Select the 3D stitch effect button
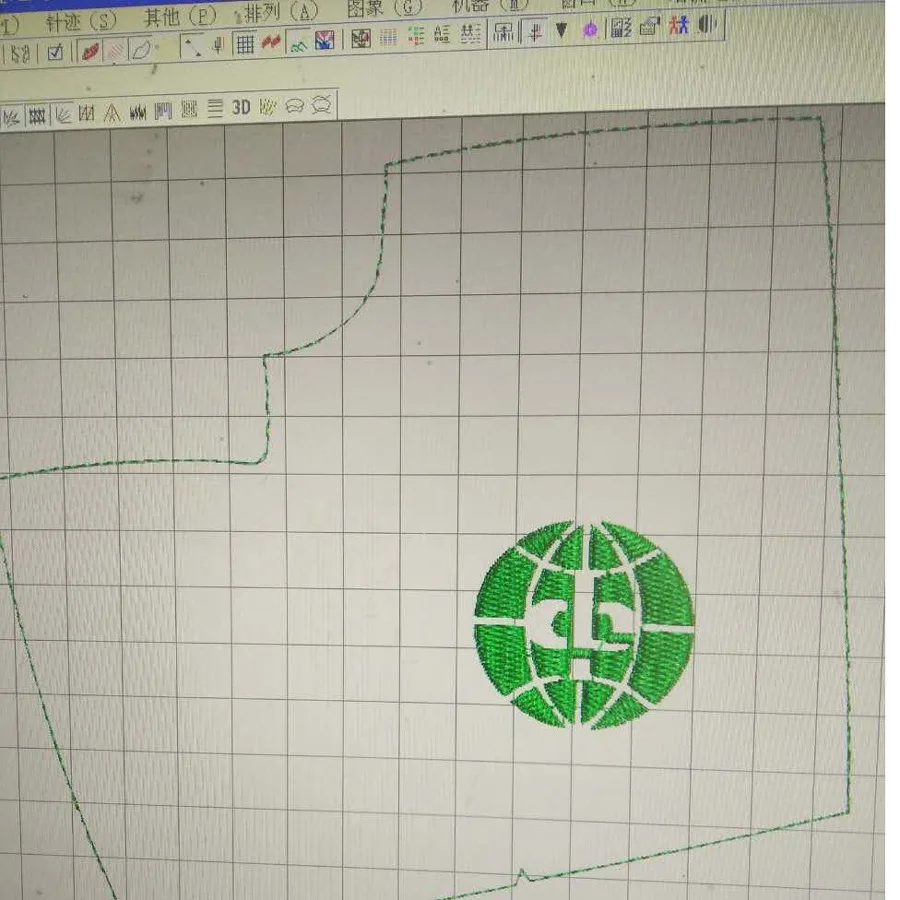 point(241,107)
